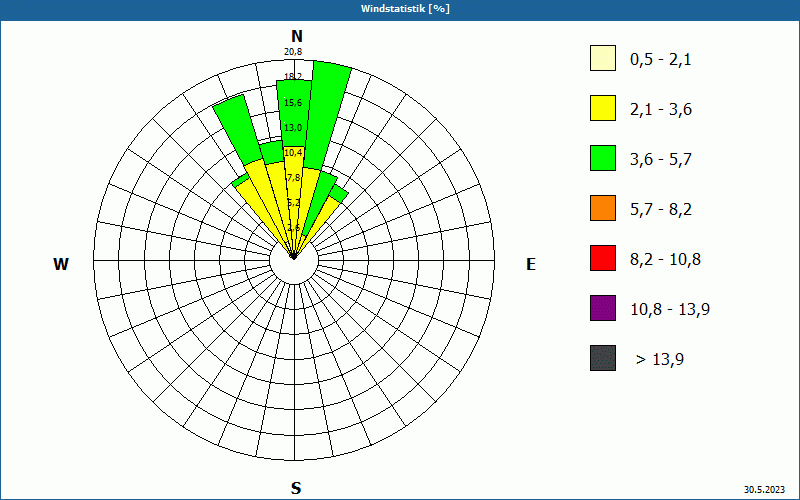Viewport: 800px width, 500px height.
Task: Click the dark gray > 13,9 swatch
Action: [x=603, y=358]
